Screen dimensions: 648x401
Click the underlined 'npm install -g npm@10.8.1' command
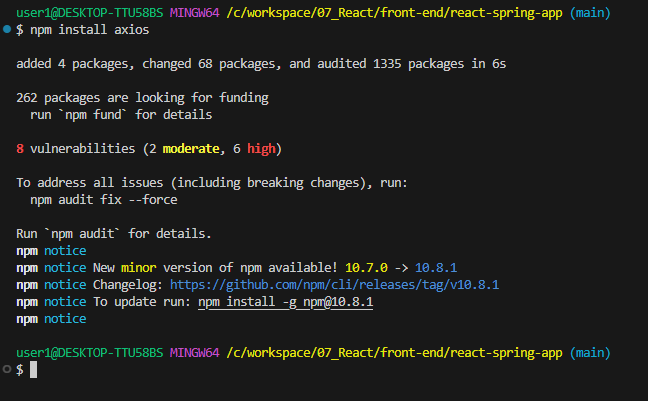pos(286,302)
